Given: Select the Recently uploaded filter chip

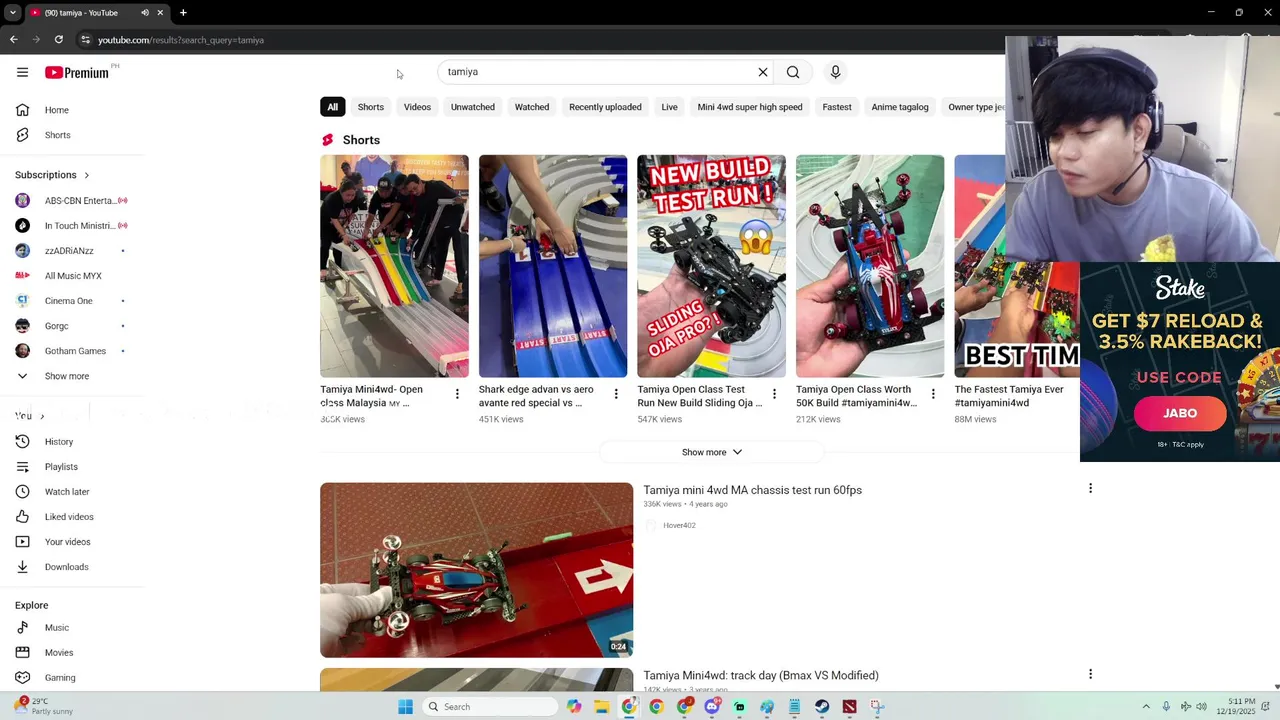Looking at the screenshot, I should click(605, 107).
